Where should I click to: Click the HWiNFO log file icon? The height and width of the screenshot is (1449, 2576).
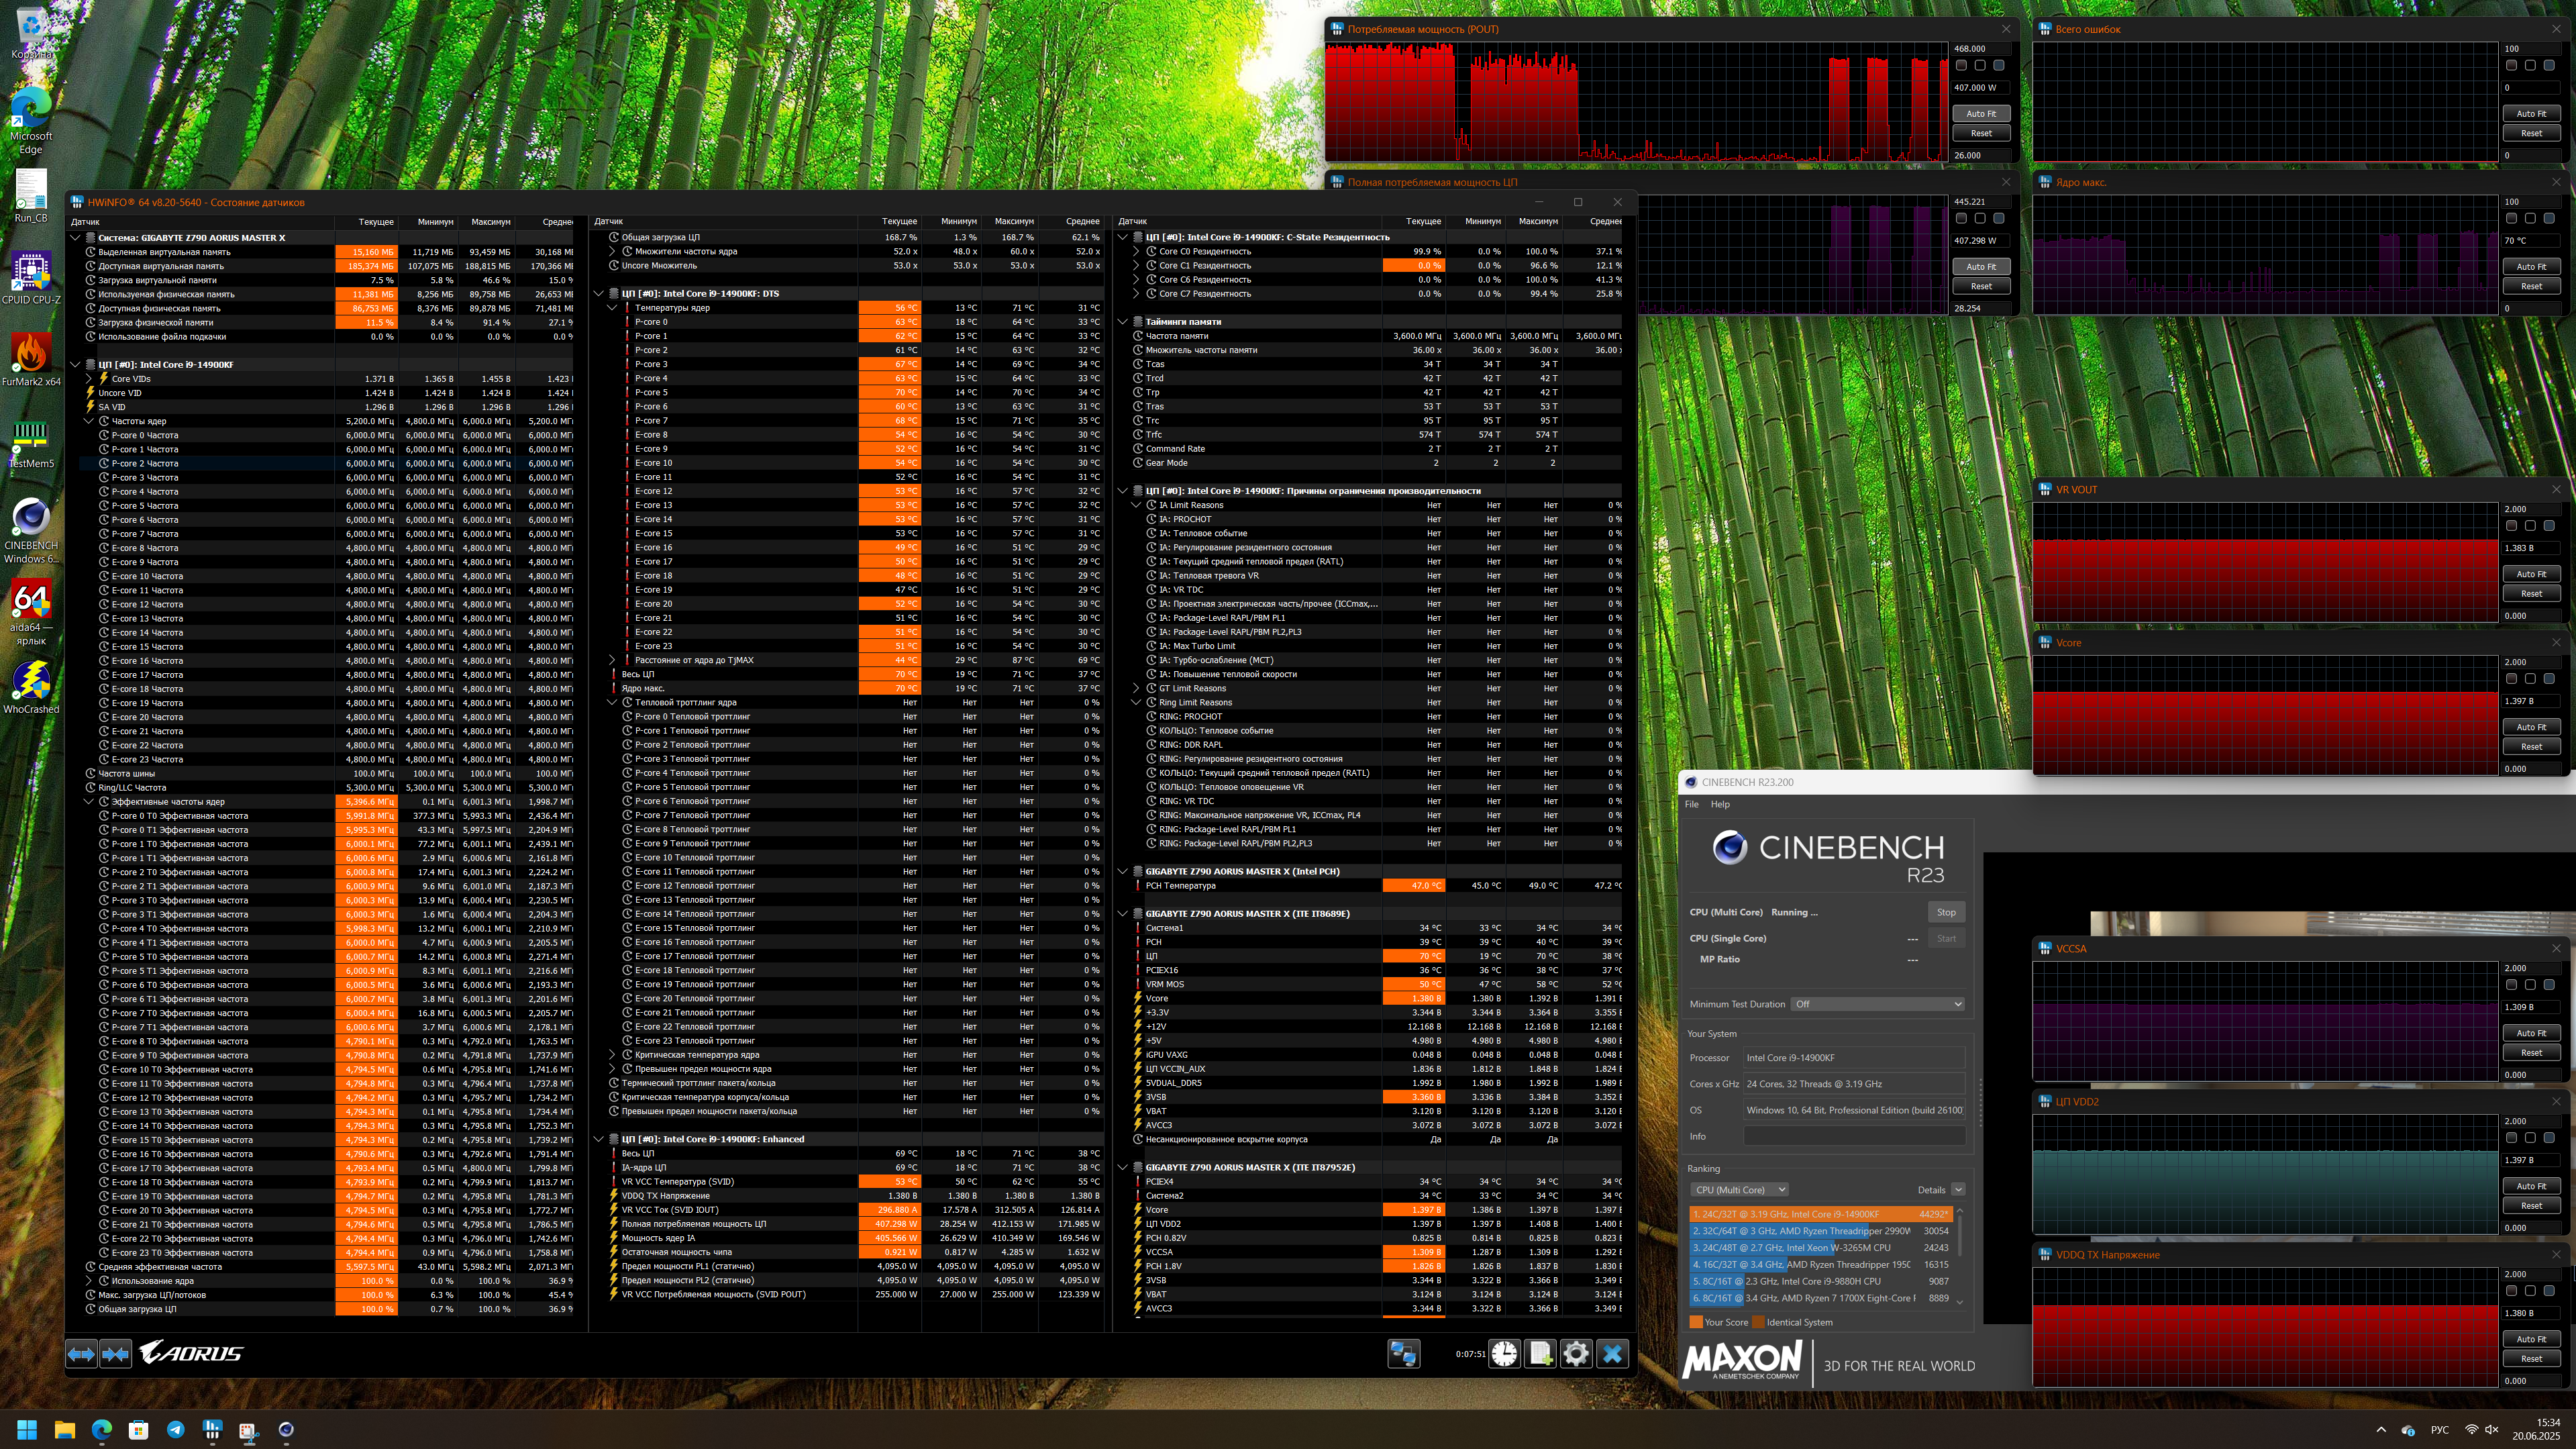tap(1540, 1353)
